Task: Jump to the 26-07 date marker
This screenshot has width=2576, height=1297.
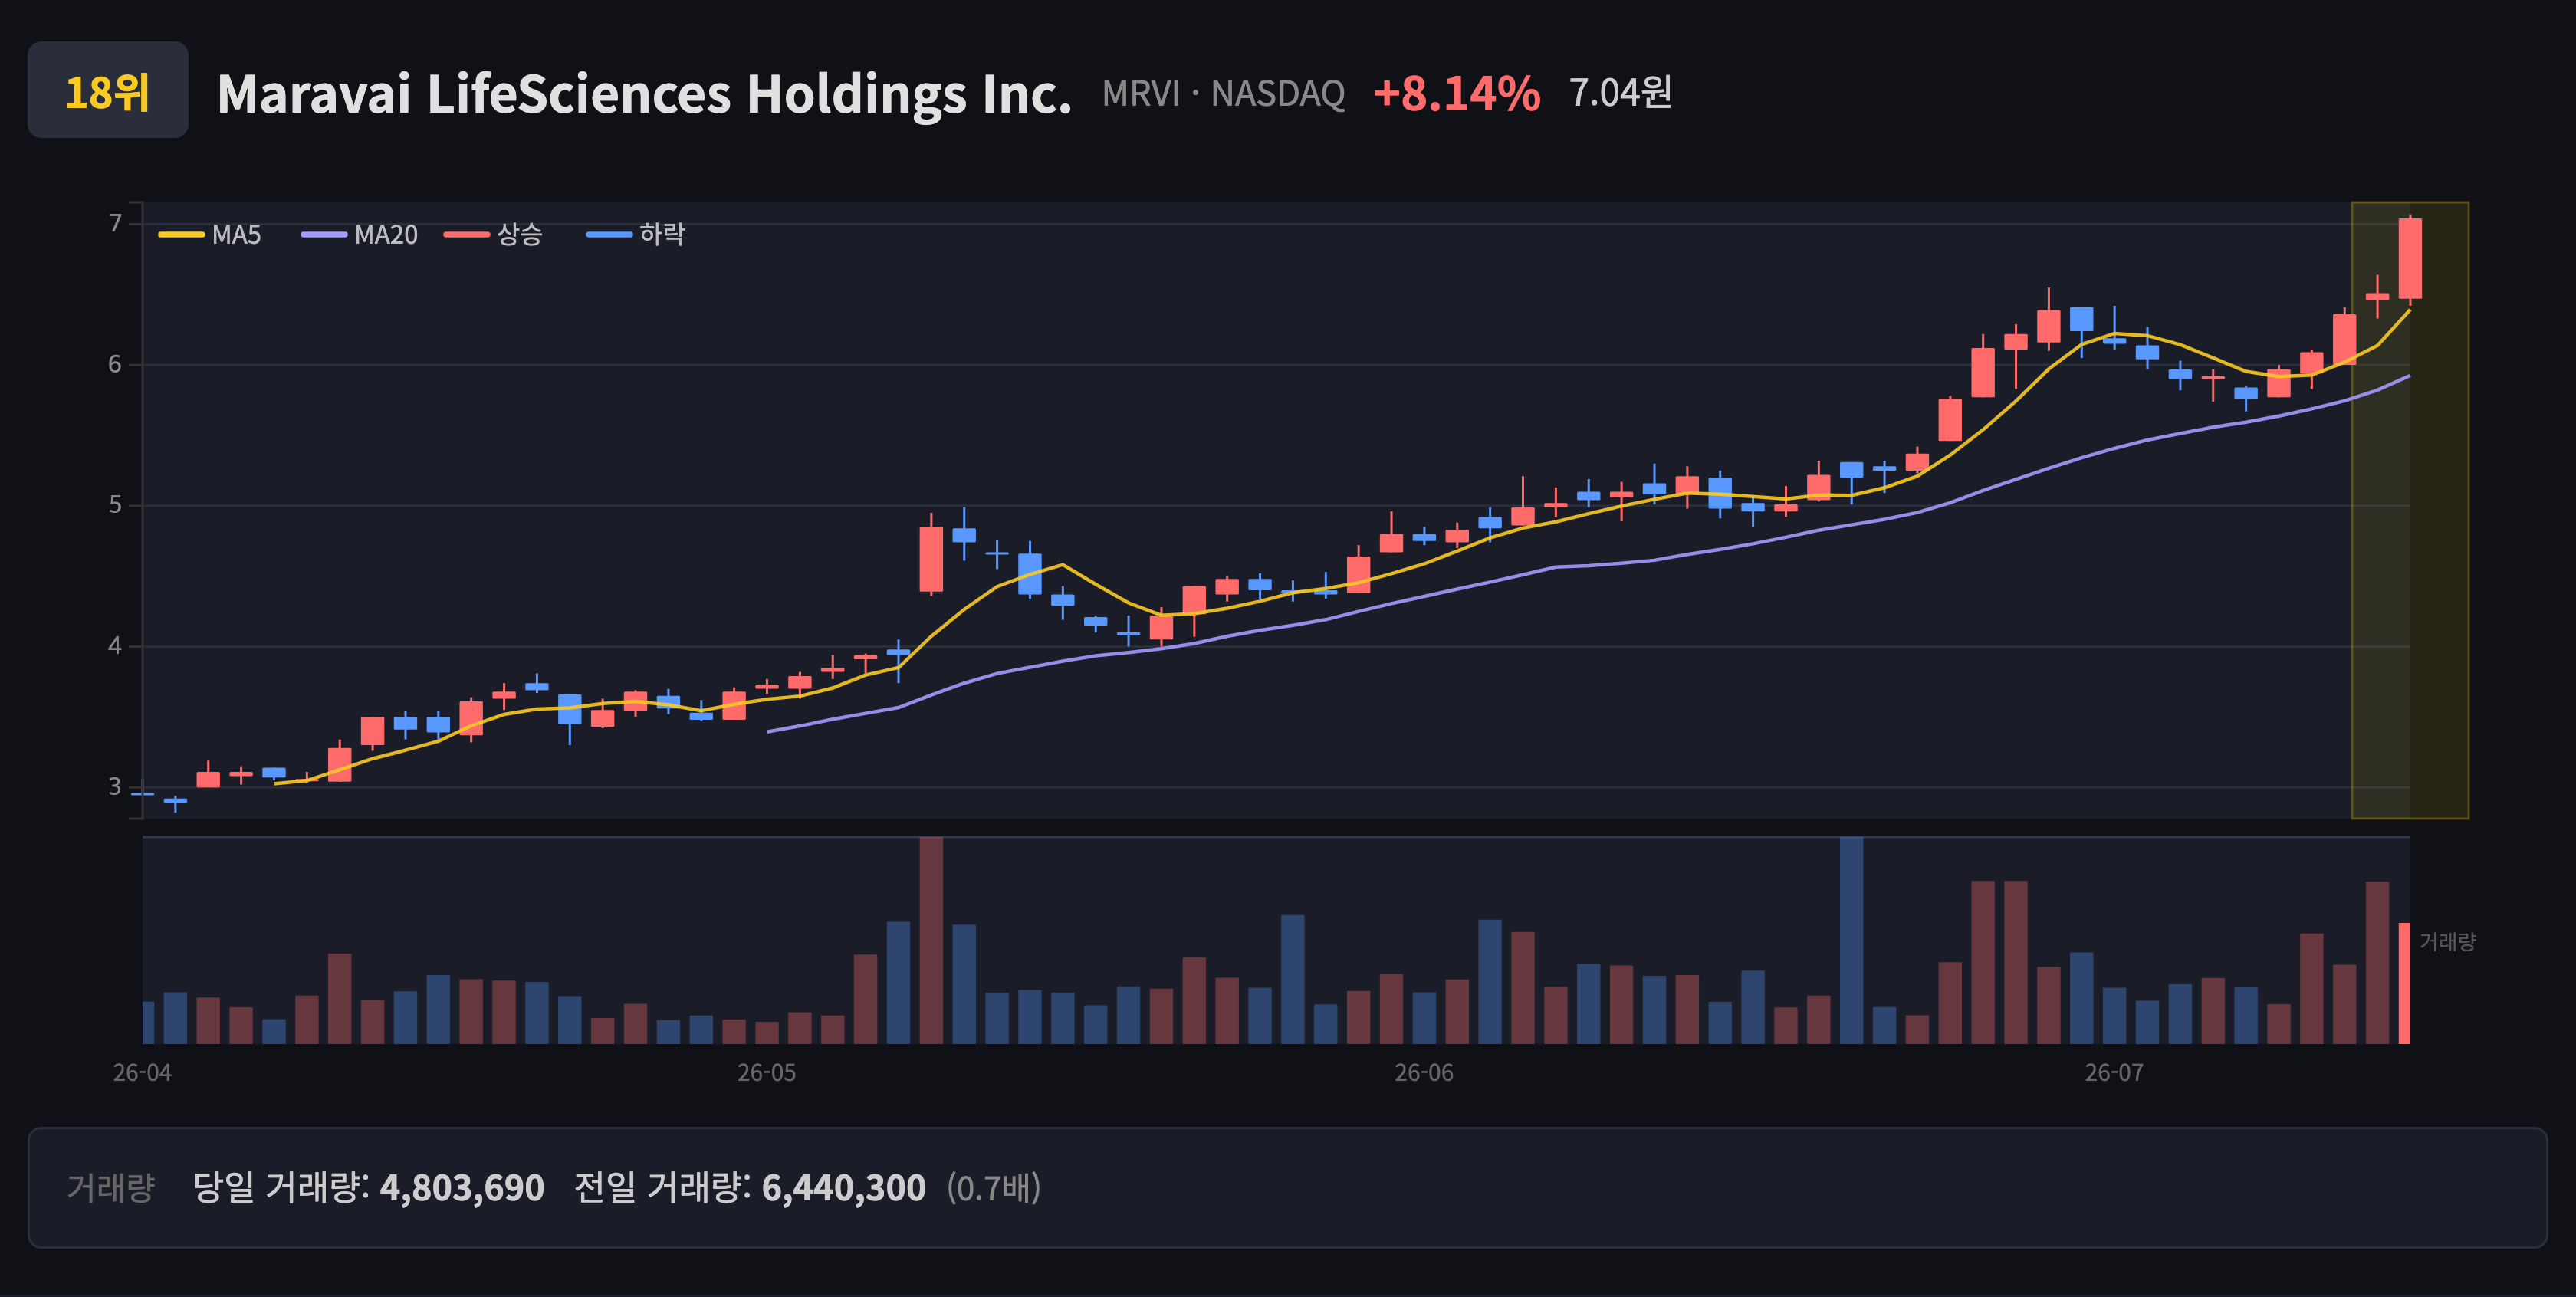Action: click(x=2114, y=1073)
